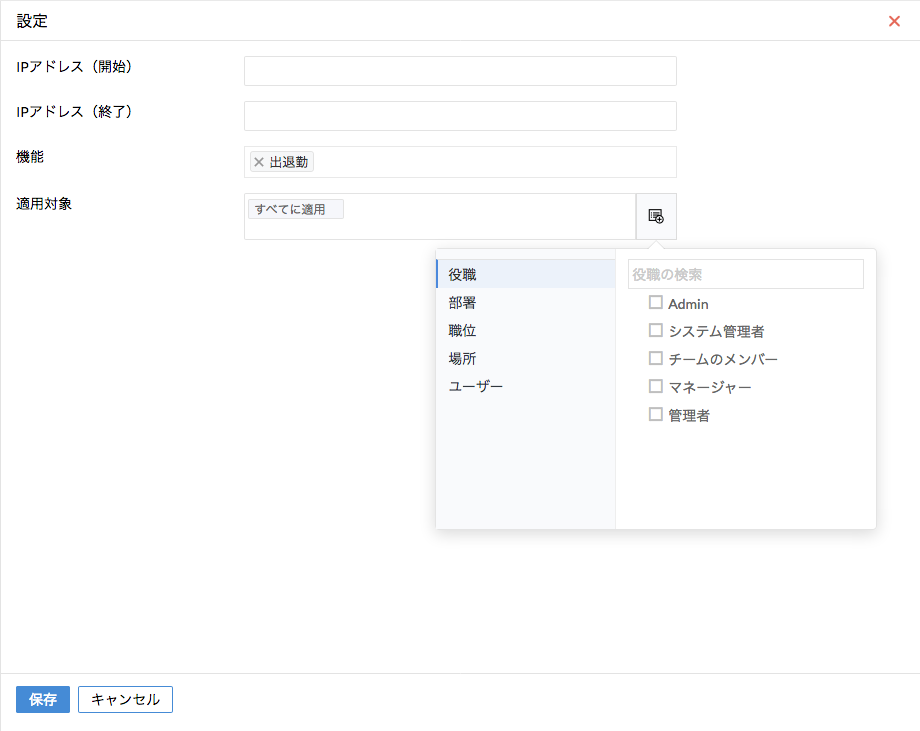Focus the IPアドレス（開始）input field

(460, 71)
